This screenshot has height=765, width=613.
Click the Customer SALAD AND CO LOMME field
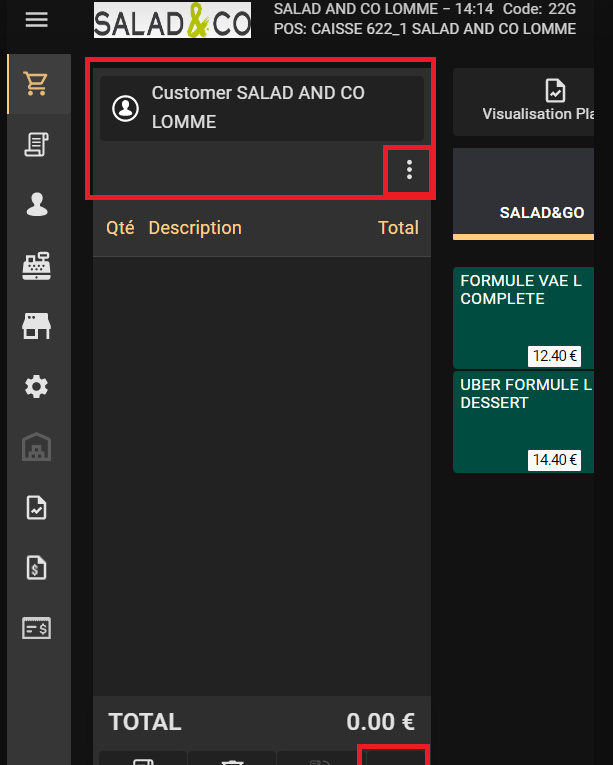point(262,108)
